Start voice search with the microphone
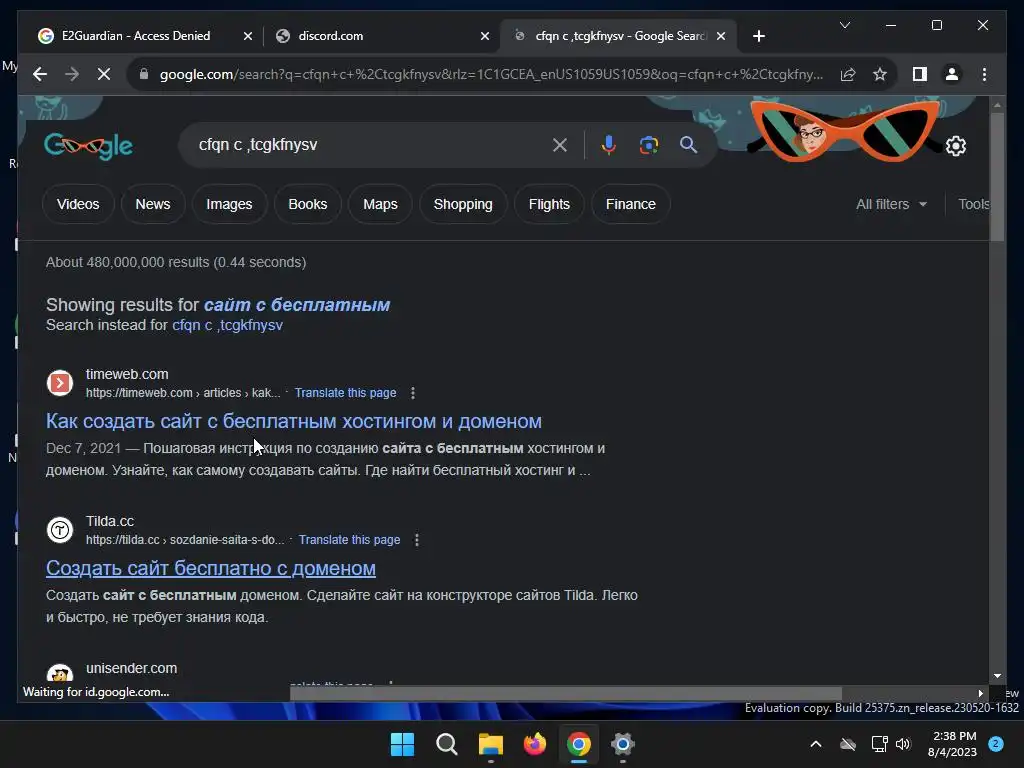 click(x=609, y=145)
